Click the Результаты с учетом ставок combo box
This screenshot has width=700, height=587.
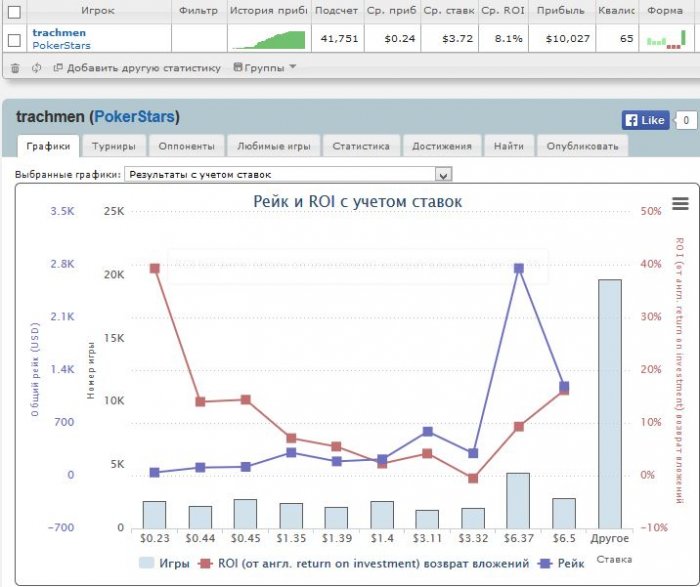[288, 175]
